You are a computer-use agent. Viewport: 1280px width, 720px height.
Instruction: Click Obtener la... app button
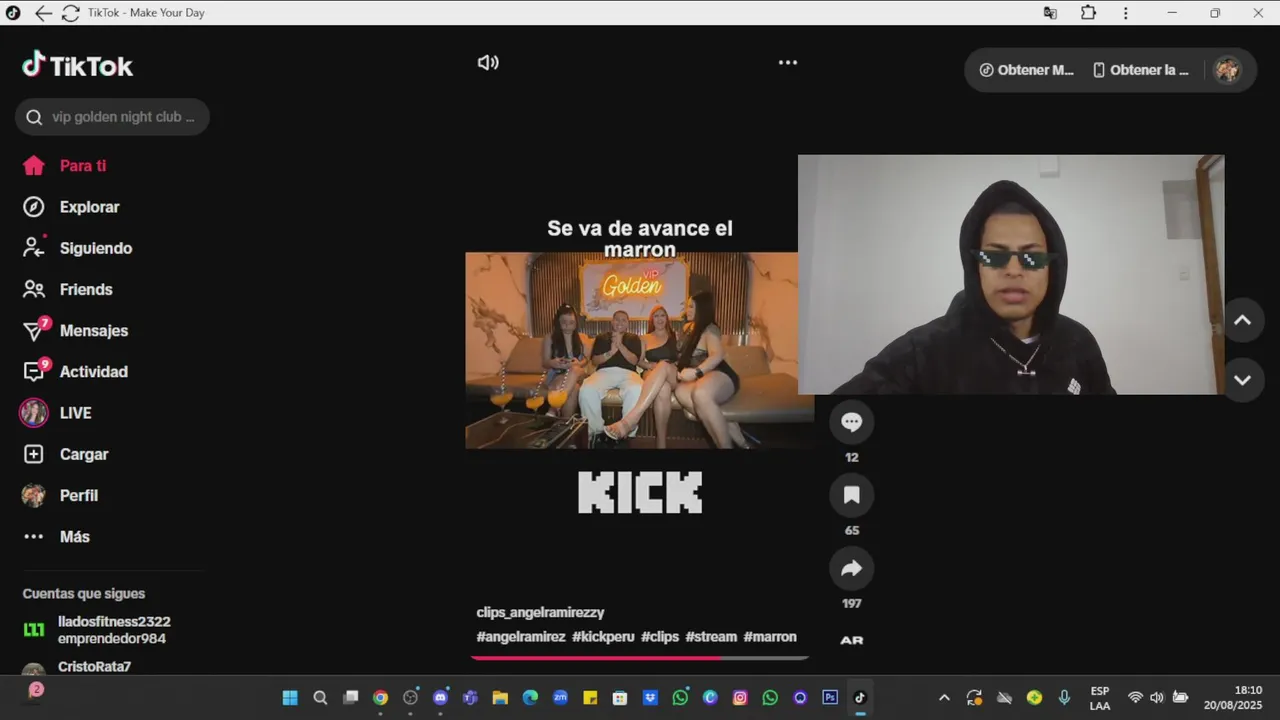[x=1141, y=70]
